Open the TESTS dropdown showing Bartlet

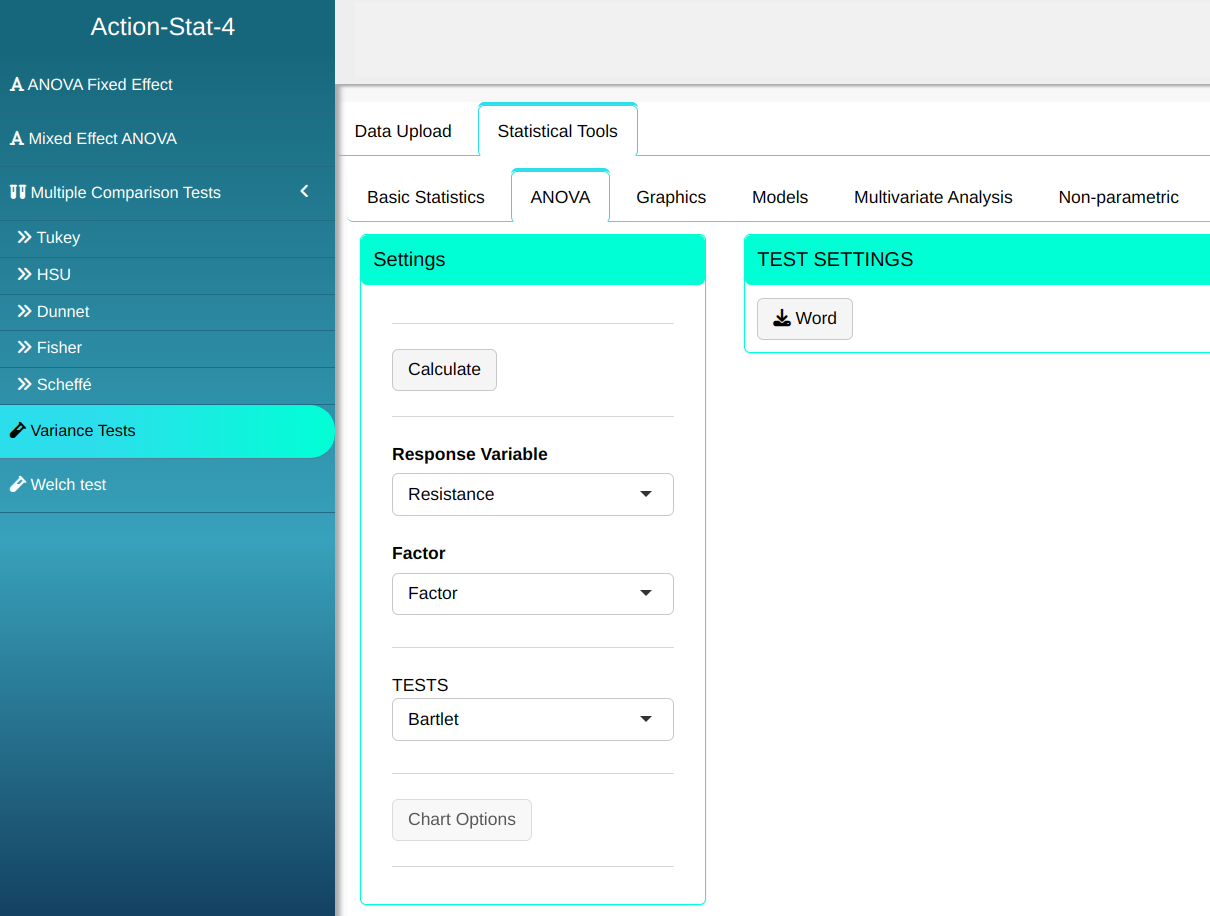point(532,719)
